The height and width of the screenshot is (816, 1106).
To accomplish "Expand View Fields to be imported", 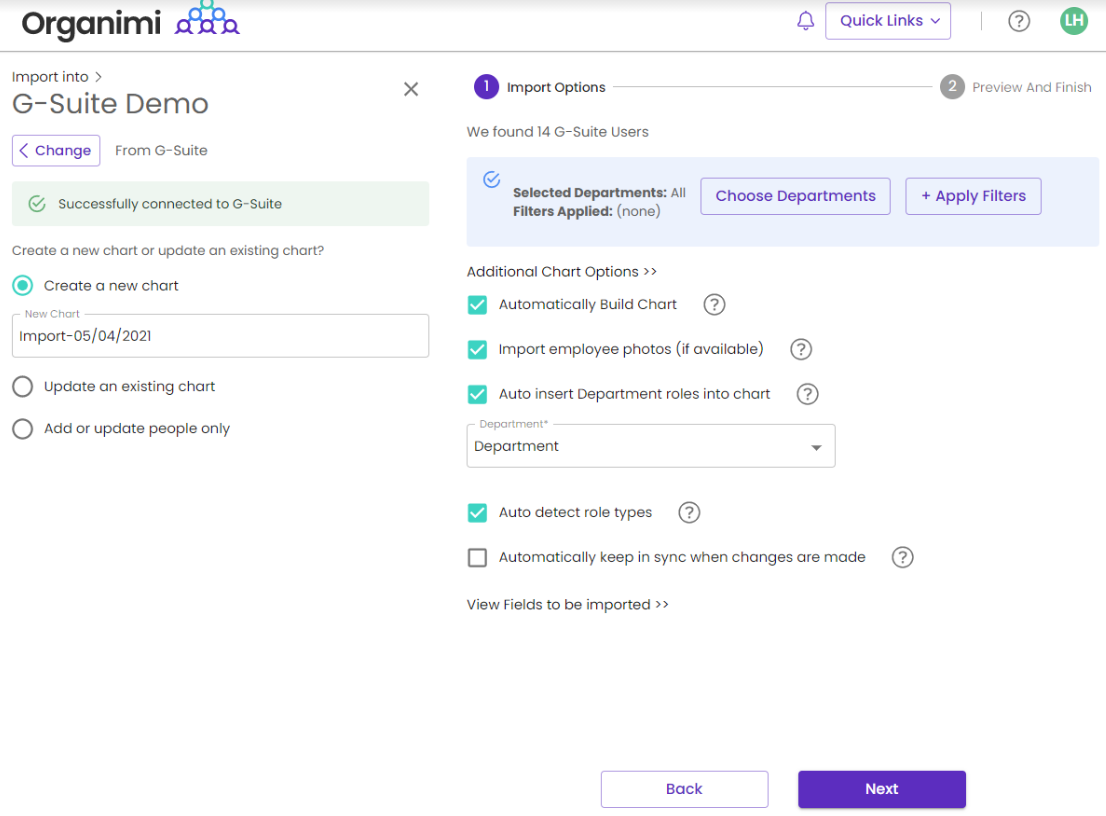I will [567, 605].
